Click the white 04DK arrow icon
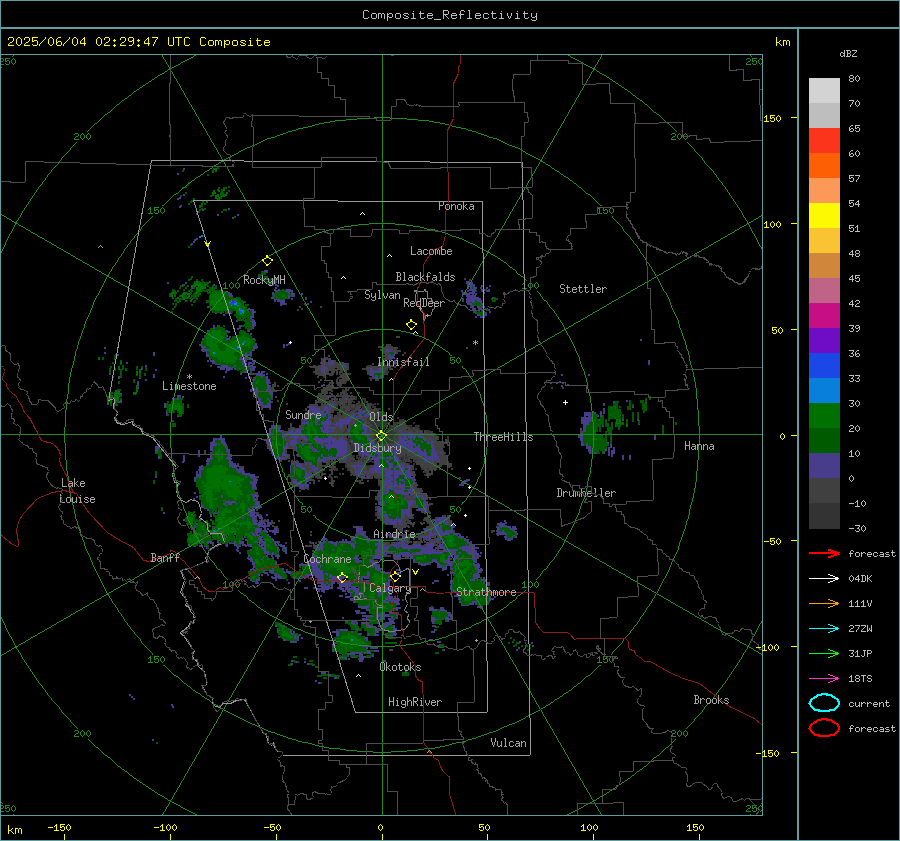The image size is (900, 841). [824, 579]
